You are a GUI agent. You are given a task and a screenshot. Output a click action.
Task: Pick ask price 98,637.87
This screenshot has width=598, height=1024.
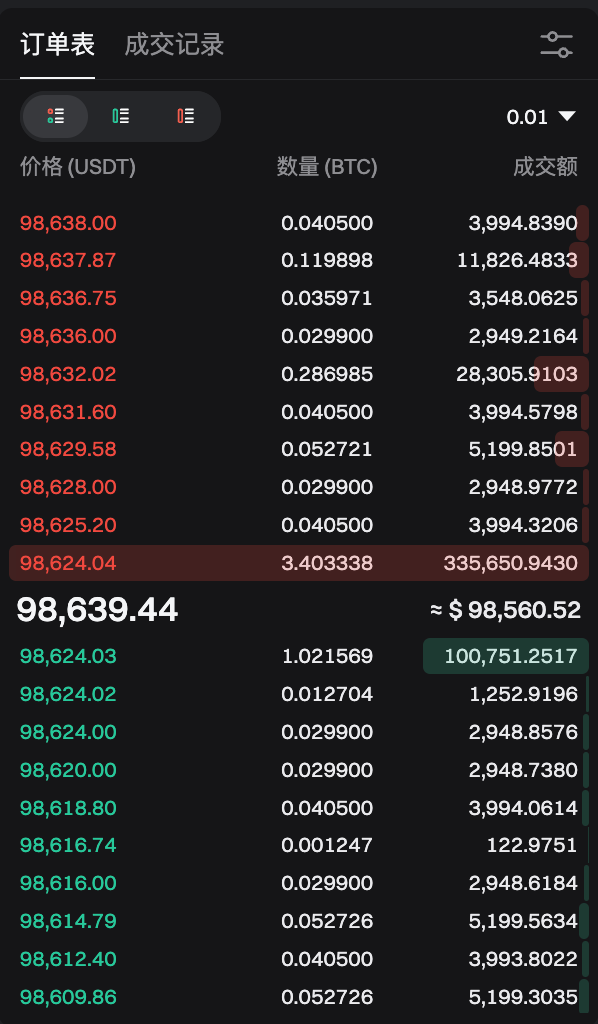click(68, 261)
